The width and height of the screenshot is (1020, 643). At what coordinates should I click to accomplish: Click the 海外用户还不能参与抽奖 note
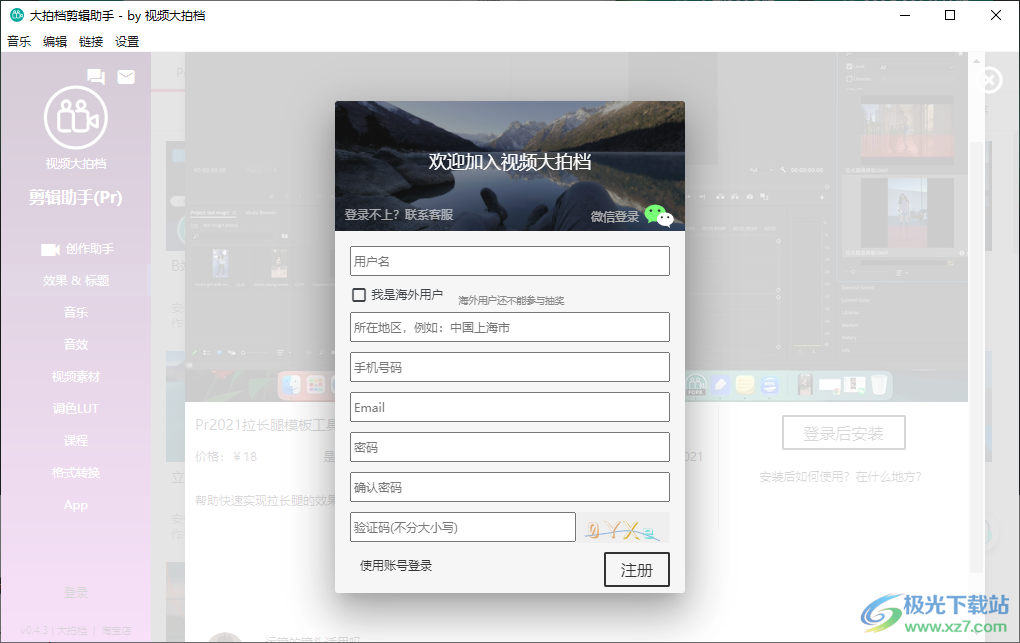pos(511,300)
